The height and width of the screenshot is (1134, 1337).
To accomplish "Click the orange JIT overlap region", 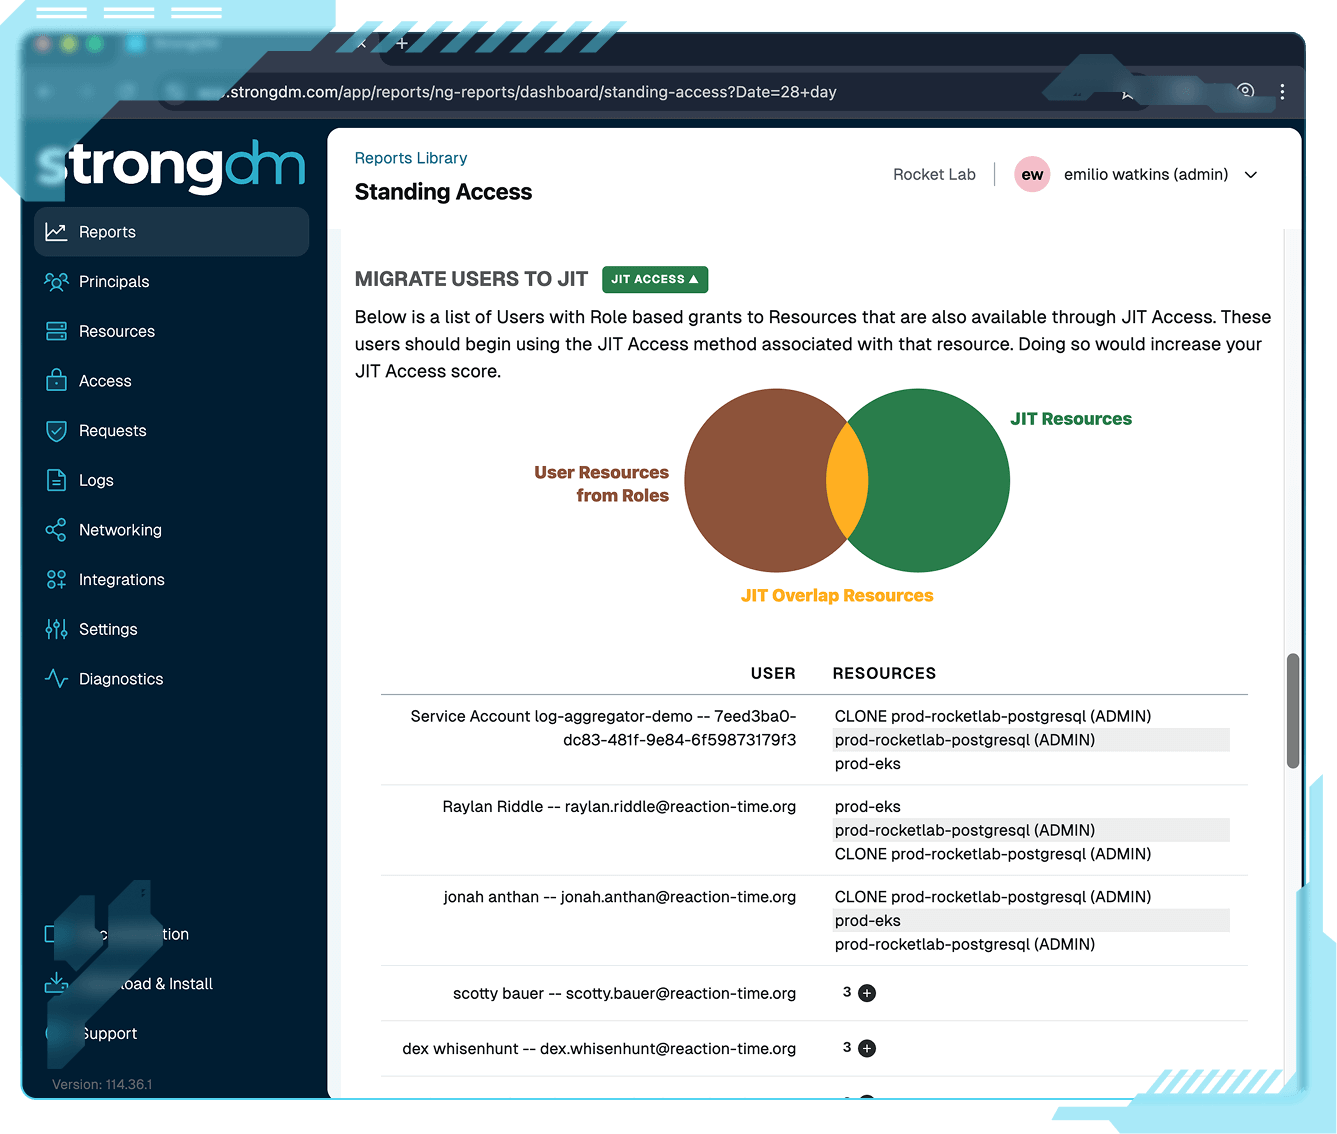I will point(846,480).
